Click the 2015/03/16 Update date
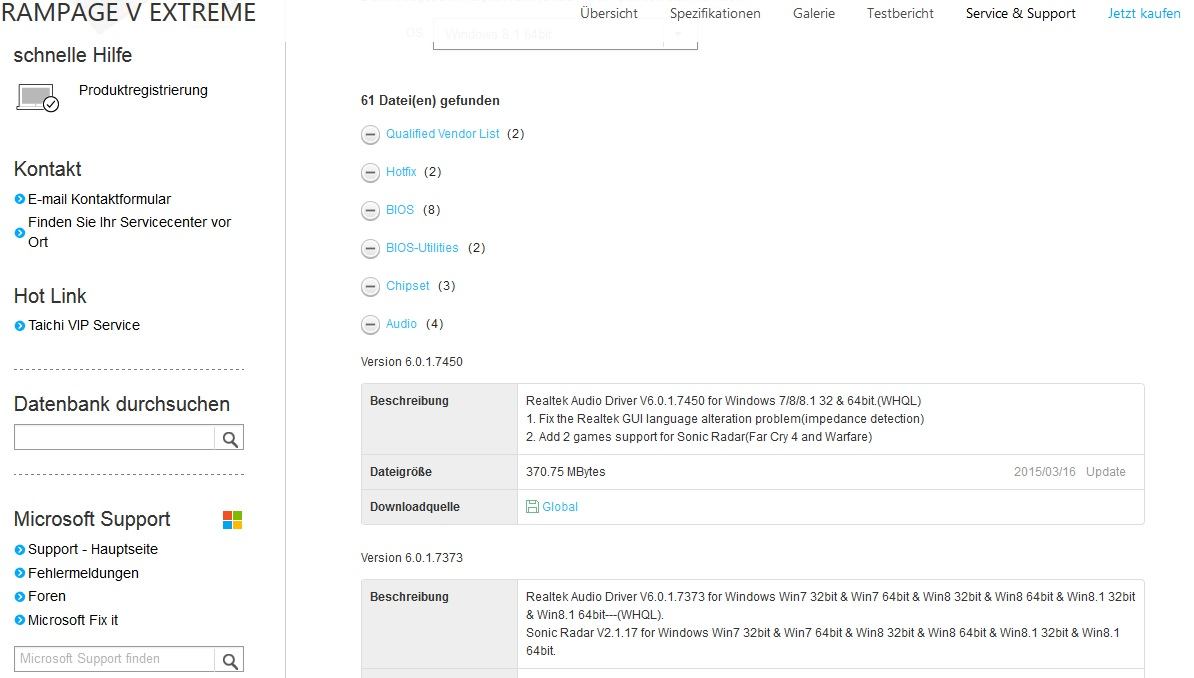 point(1070,472)
